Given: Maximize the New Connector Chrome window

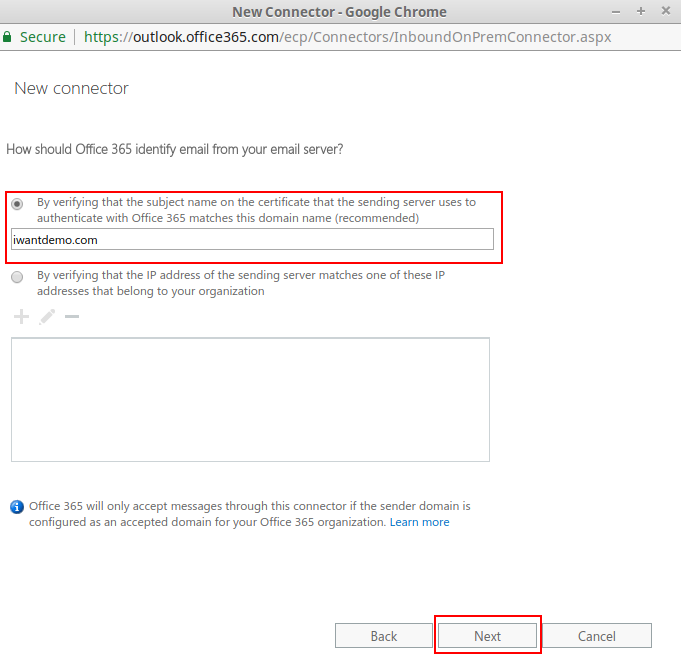Looking at the screenshot, I should (641, 11).
